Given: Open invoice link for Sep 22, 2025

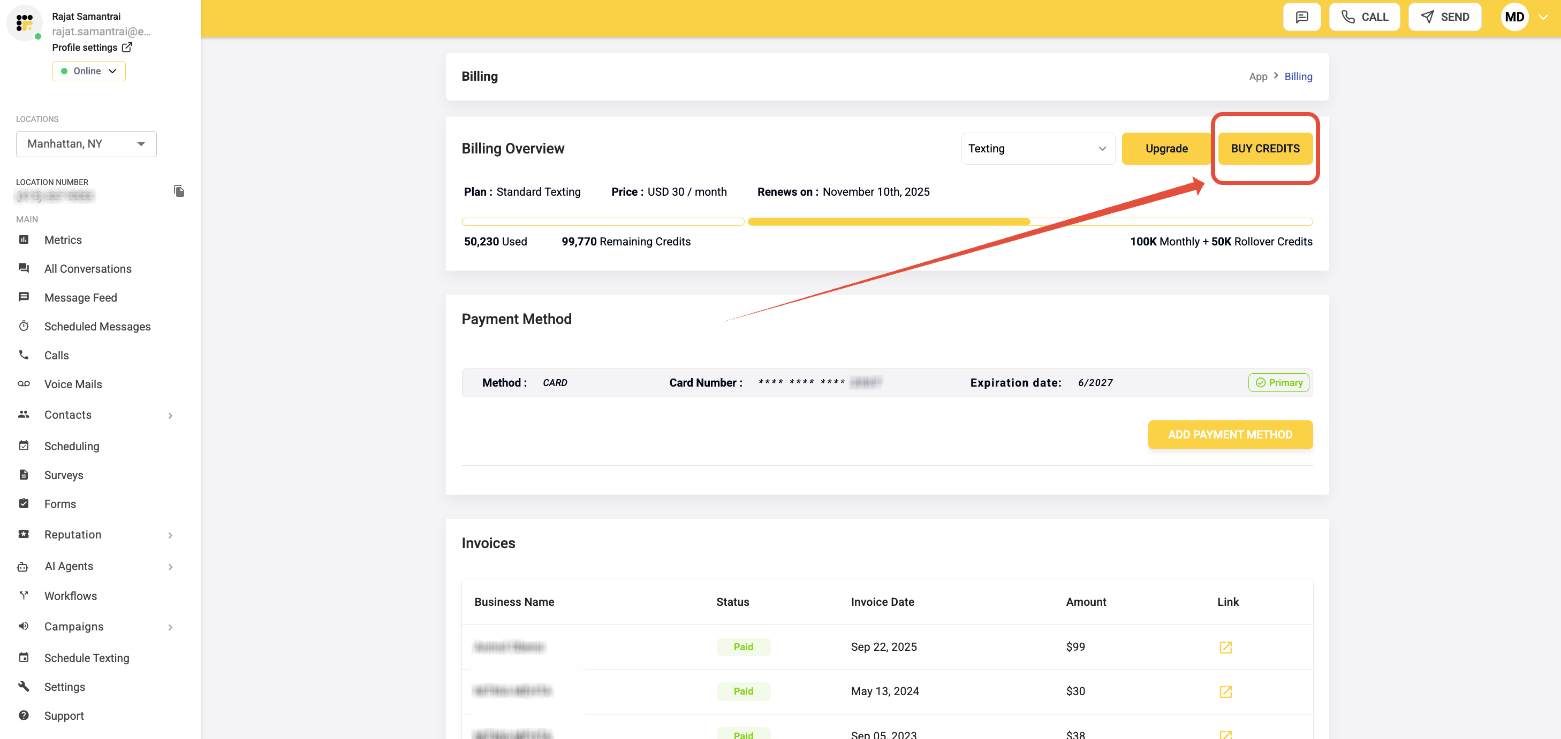Looking at the screenshot, I should (1225, 647).
